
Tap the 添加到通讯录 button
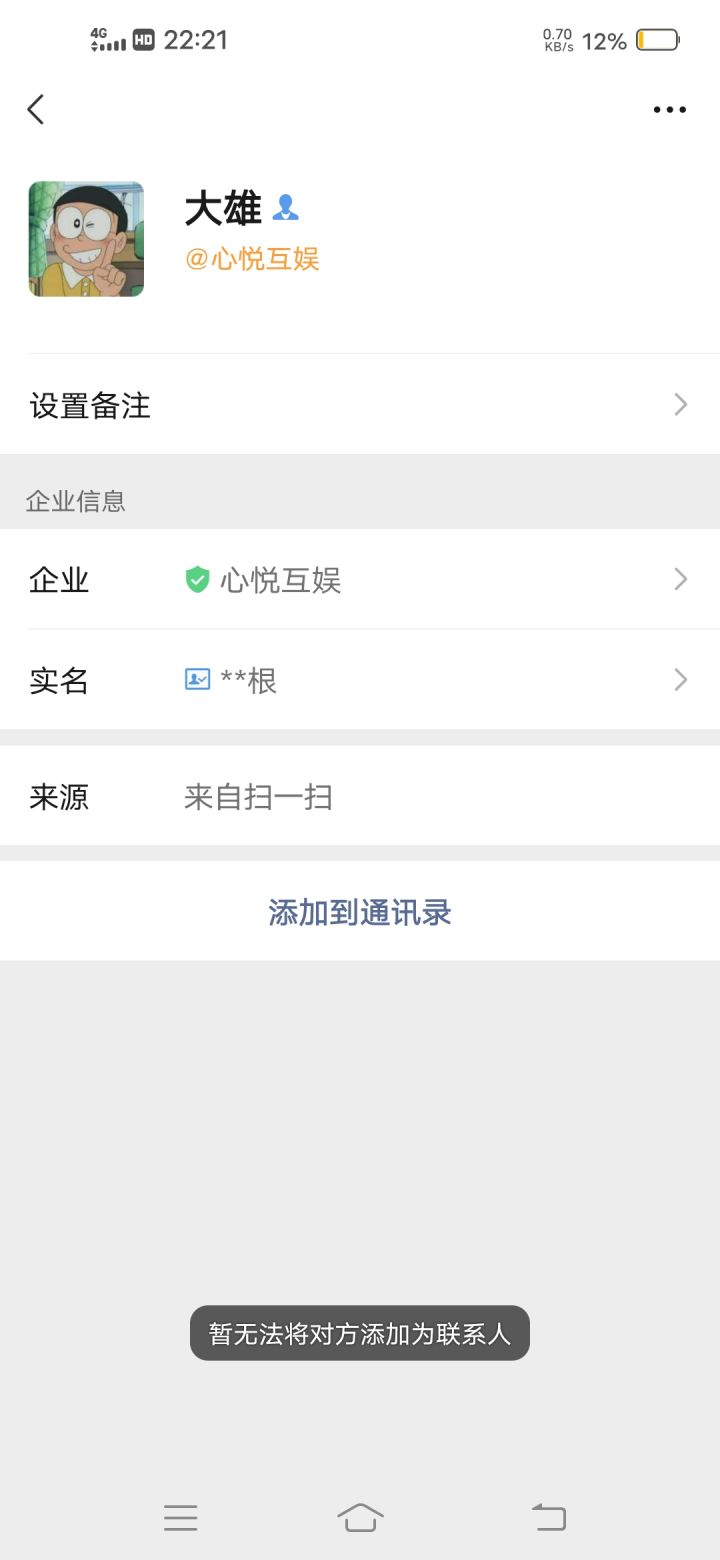[360, 912]
